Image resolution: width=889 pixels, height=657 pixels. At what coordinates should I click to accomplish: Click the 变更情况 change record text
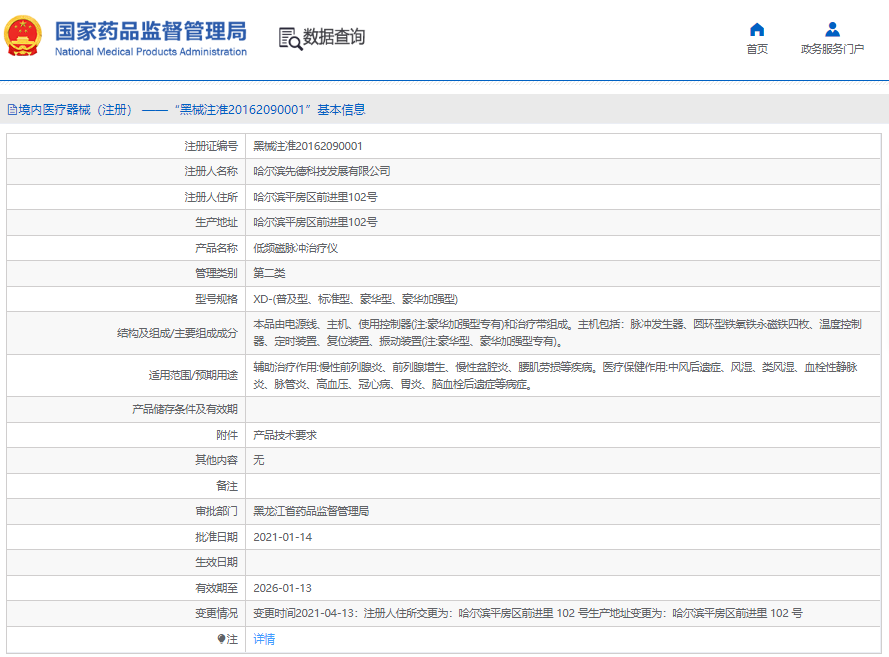point(528,613)
